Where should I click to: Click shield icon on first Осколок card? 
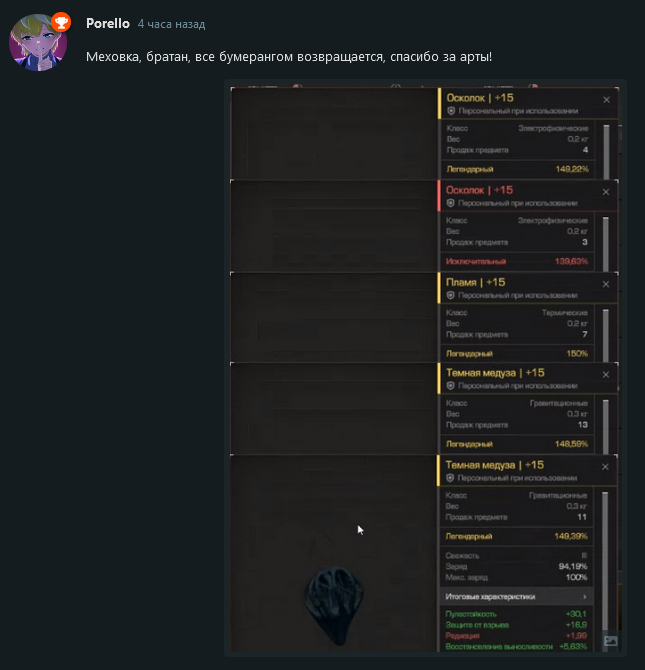point(451,111)
